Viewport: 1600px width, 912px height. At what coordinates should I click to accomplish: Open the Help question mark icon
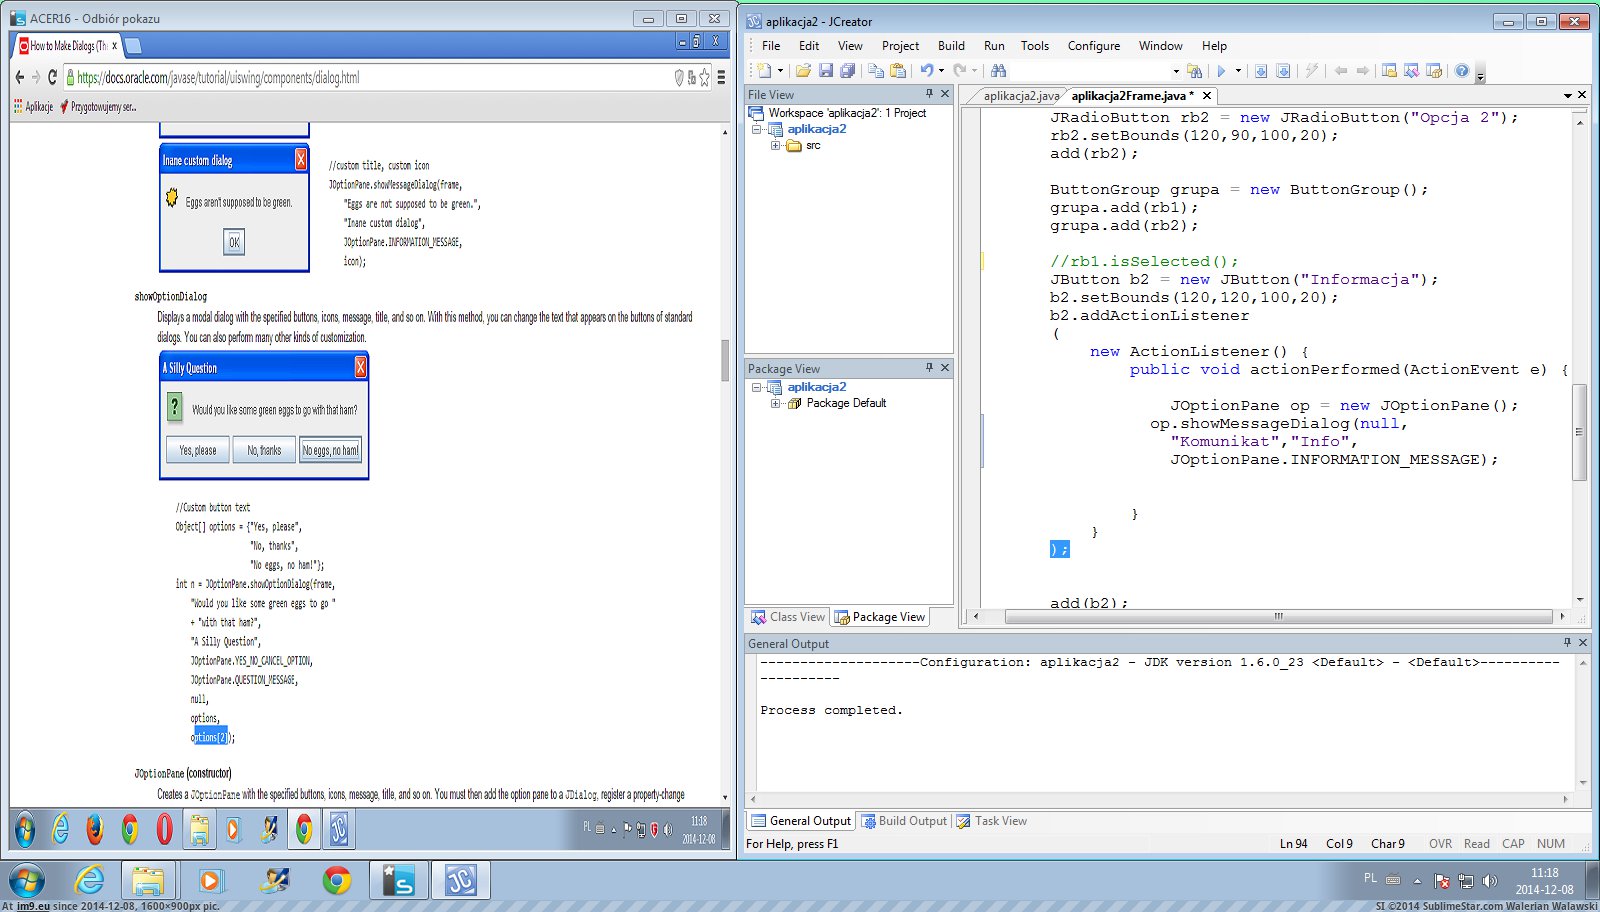click(x=1462, y=70)
